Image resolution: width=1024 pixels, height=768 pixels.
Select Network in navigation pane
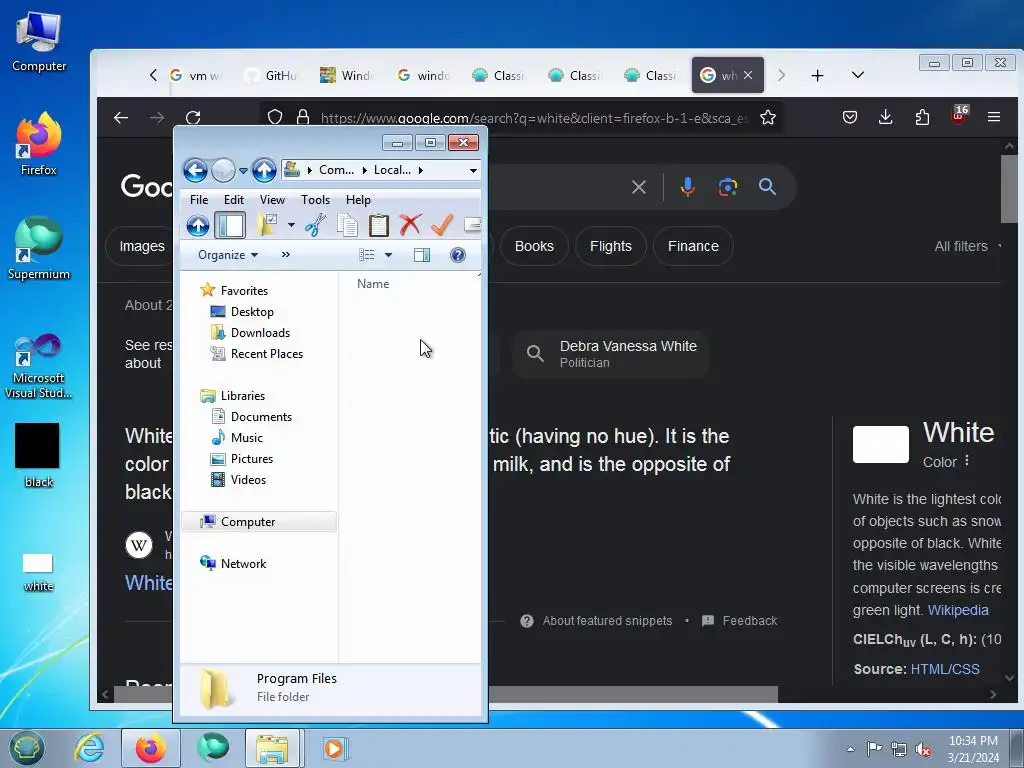click(x=243, y=564)
